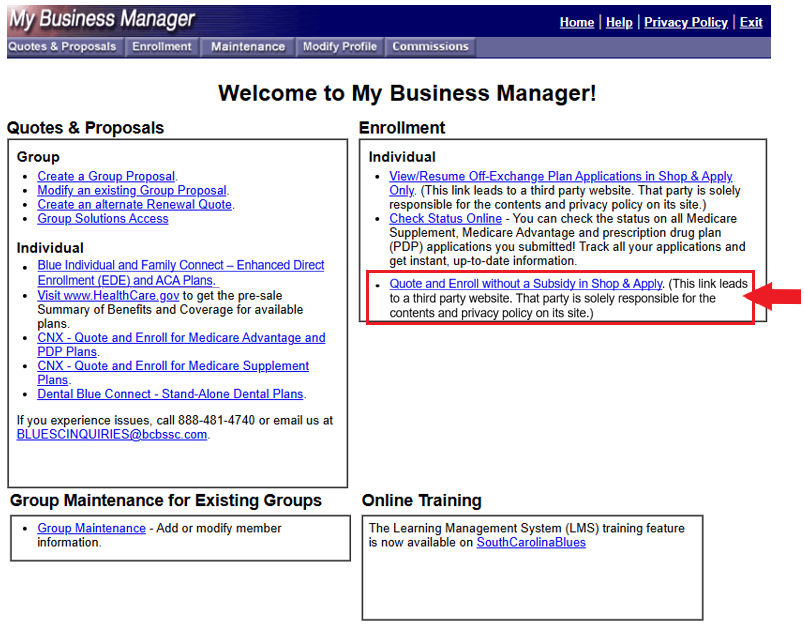Navigate to the Home page
Viewport: 804px width, 626px height.
(x=577, y=22)
